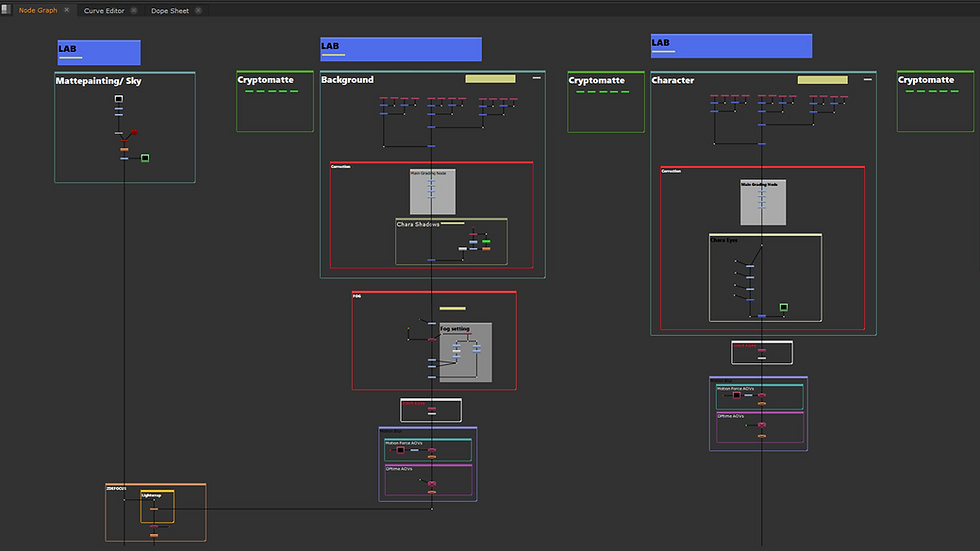Select the green square node in Mattepainting/Sky
Image resolution: width=980 pixels, height=551 pixels.
[x=145, y=158]
